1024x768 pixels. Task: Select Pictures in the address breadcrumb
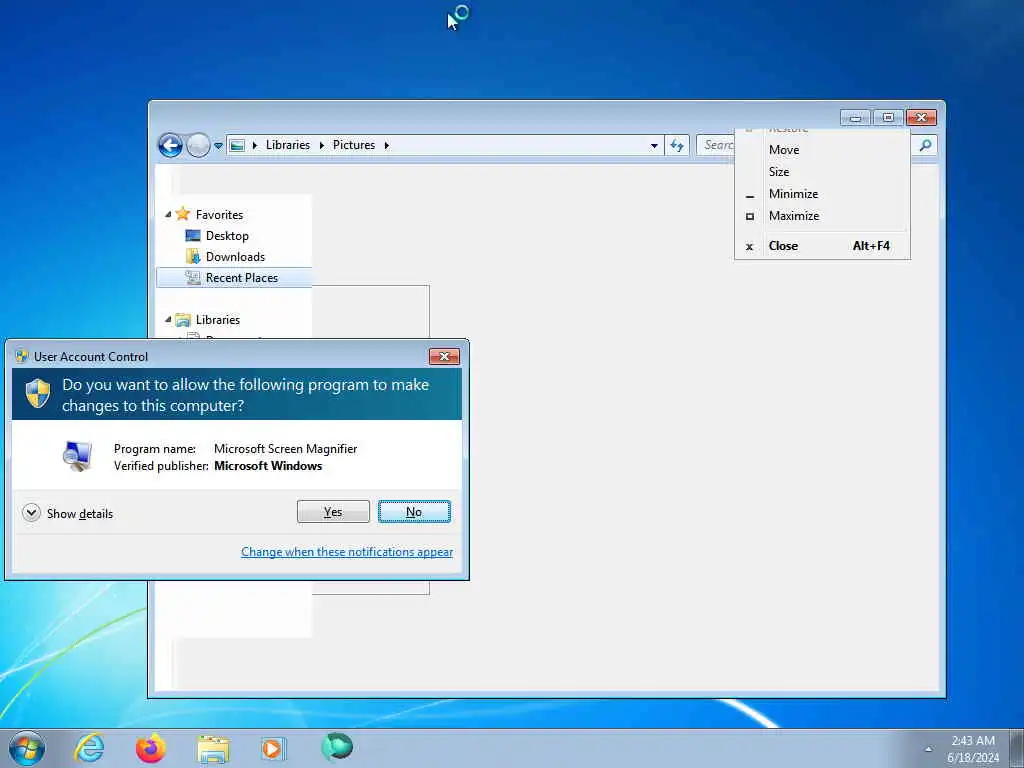coord(354,145)
